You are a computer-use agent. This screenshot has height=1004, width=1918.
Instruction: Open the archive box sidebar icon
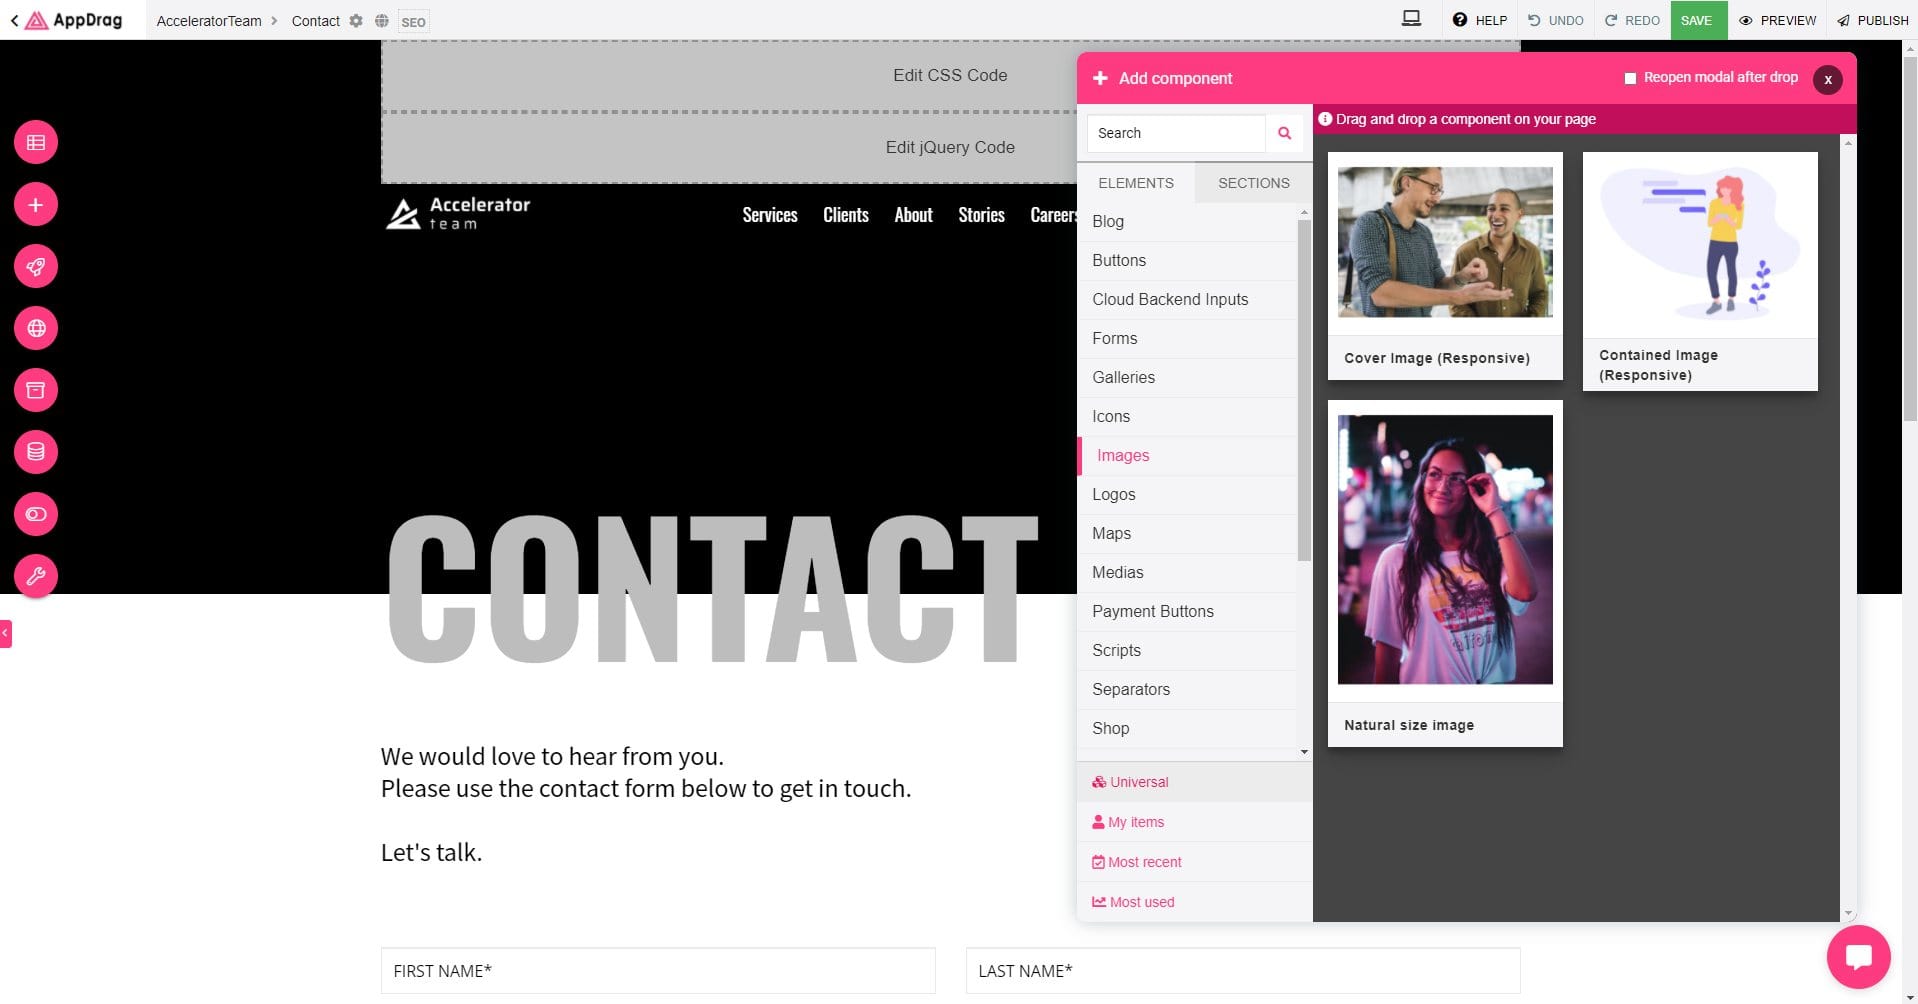pyautogui.click(x=36, y=390)
